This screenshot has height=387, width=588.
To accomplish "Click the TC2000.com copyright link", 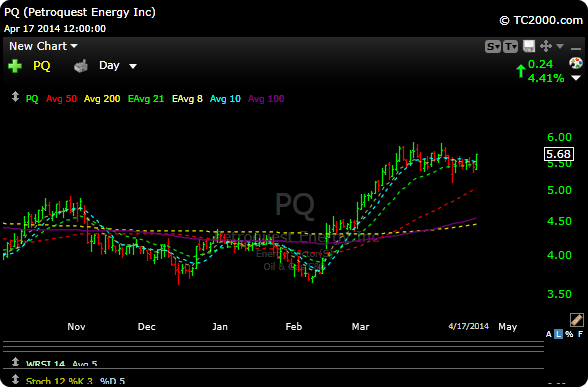I will click(541, 20).
